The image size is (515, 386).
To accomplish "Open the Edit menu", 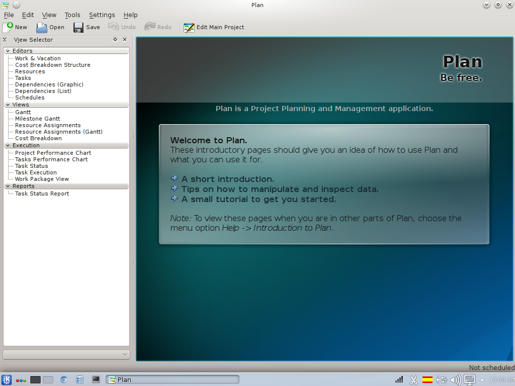I will click(x=28, y=15).
